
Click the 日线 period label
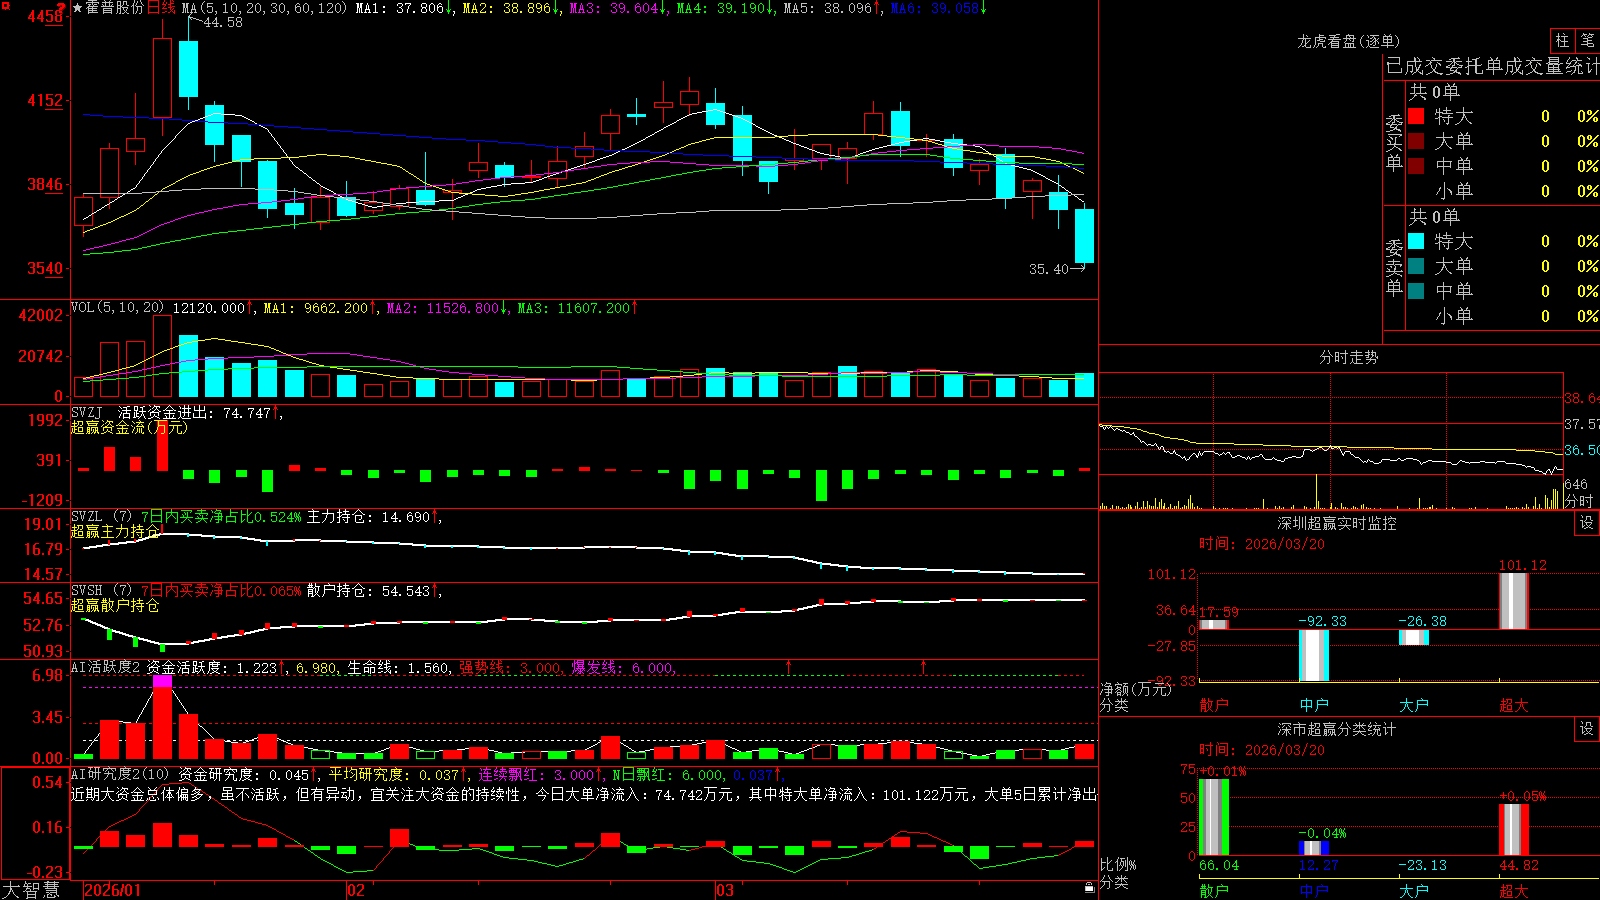(x=161, y=8)
